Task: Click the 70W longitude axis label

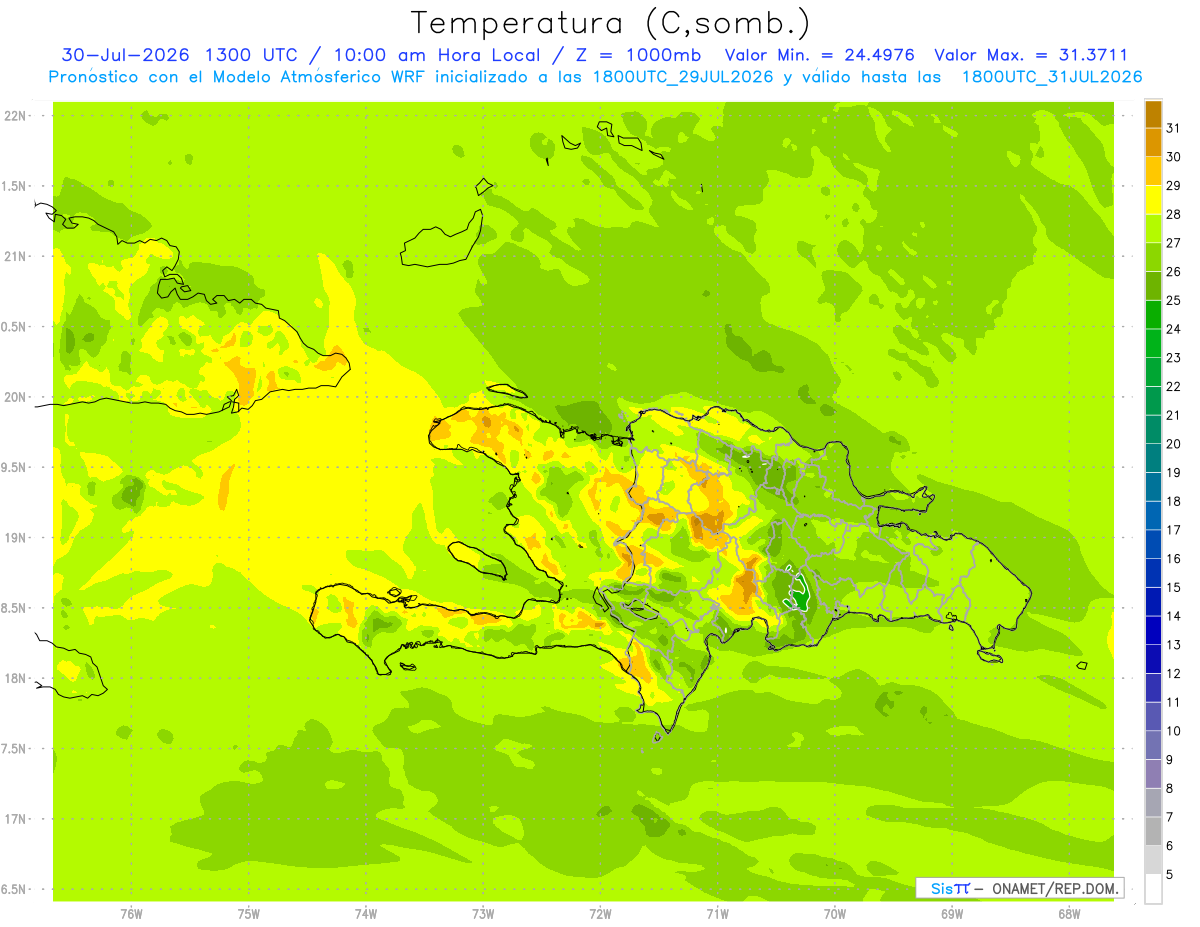Action: [x=835, y=914]
